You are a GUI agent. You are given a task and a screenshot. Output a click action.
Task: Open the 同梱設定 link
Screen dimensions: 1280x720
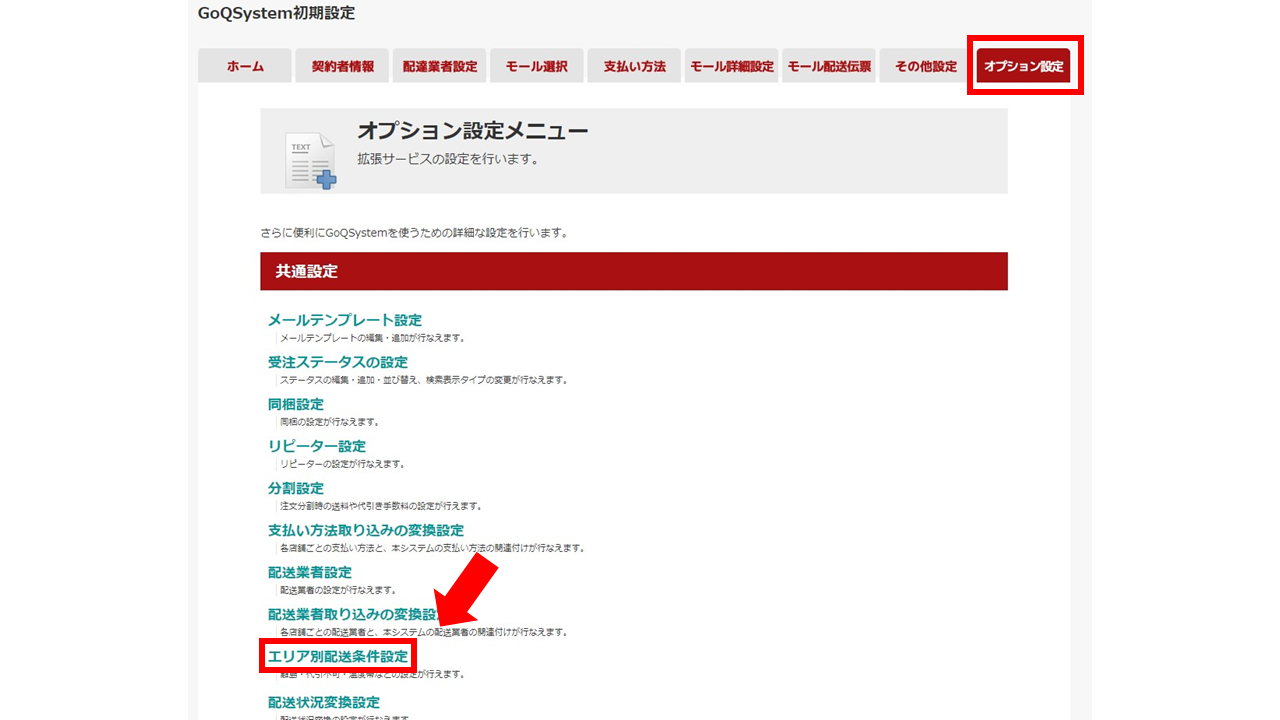pyautogui.click(x=296, y=404)
